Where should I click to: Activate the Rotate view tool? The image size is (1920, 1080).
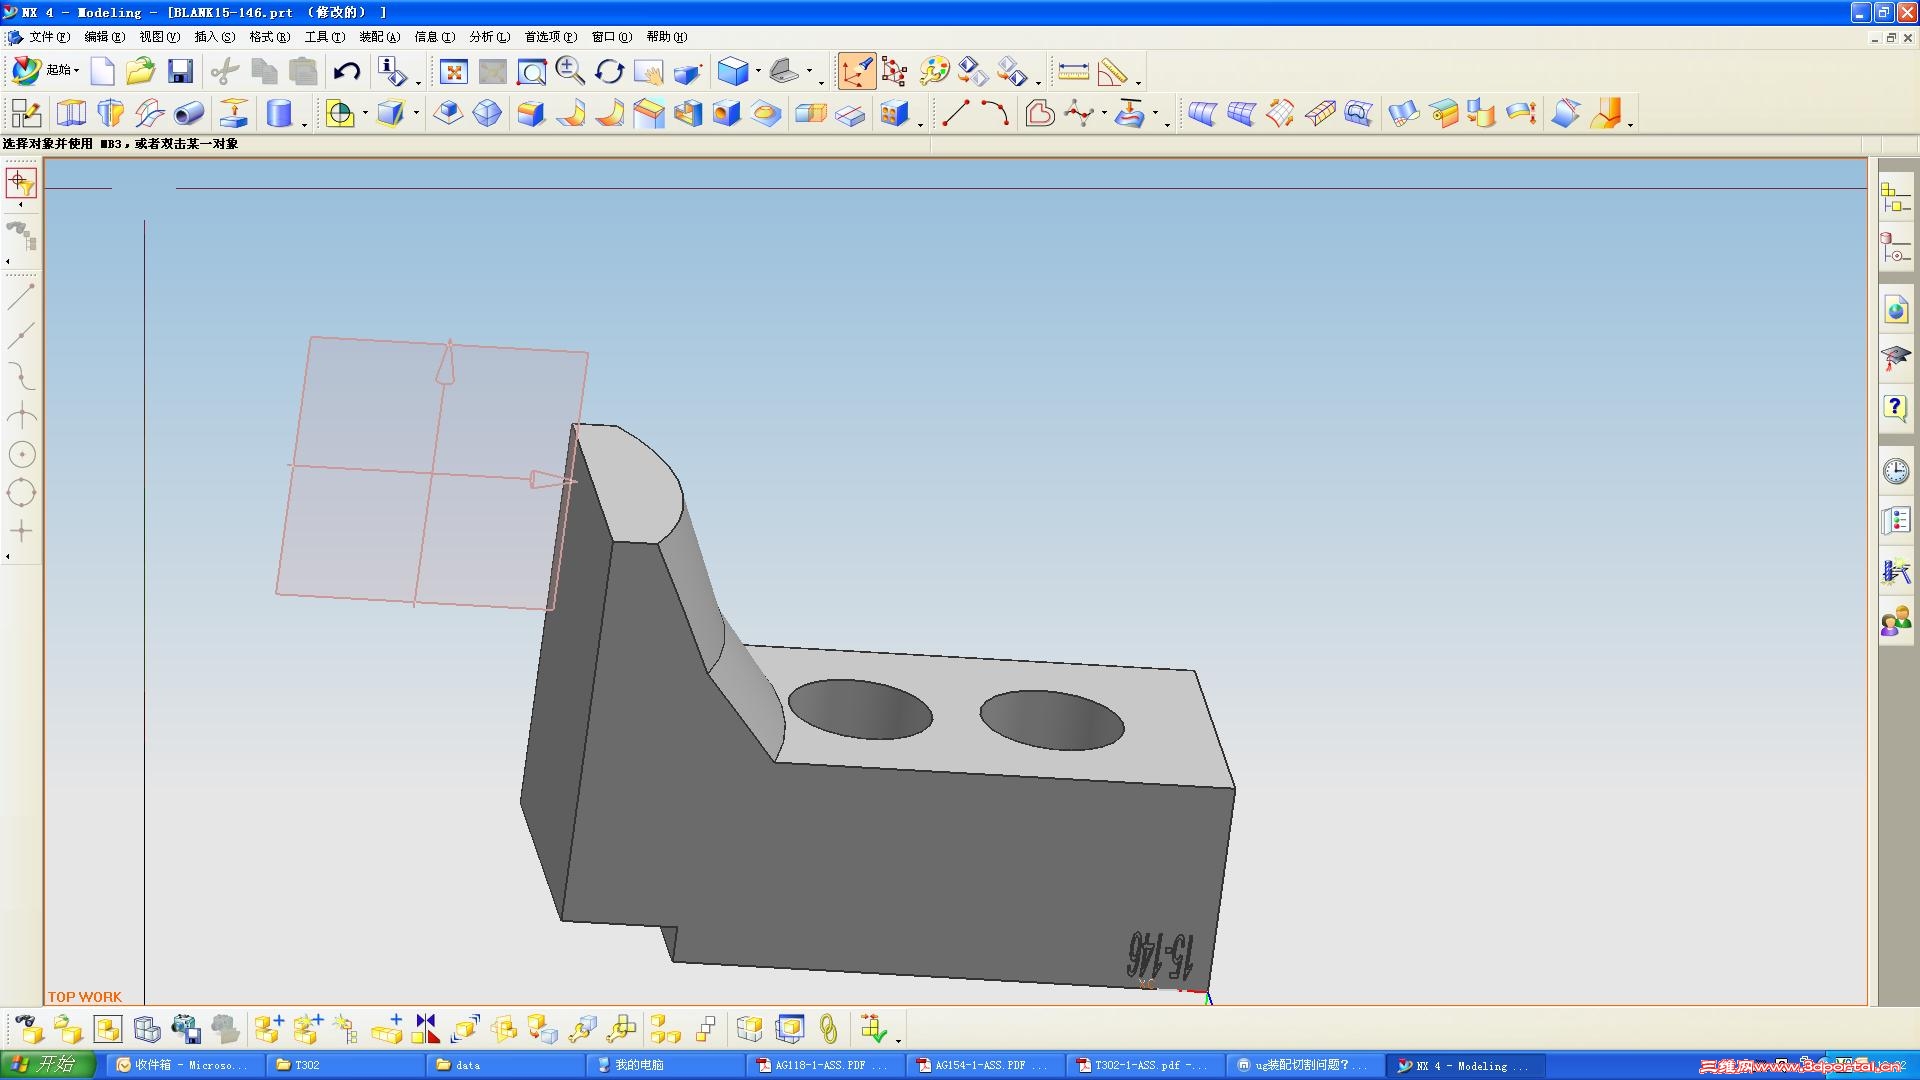click(x=609, y=71)
